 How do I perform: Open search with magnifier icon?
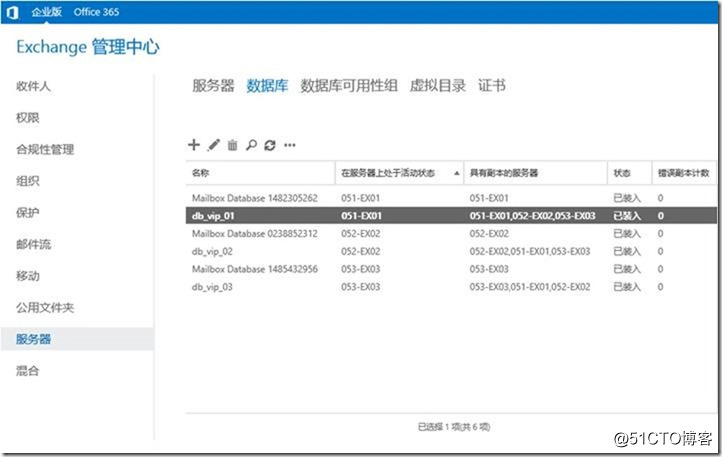point(251,145)
